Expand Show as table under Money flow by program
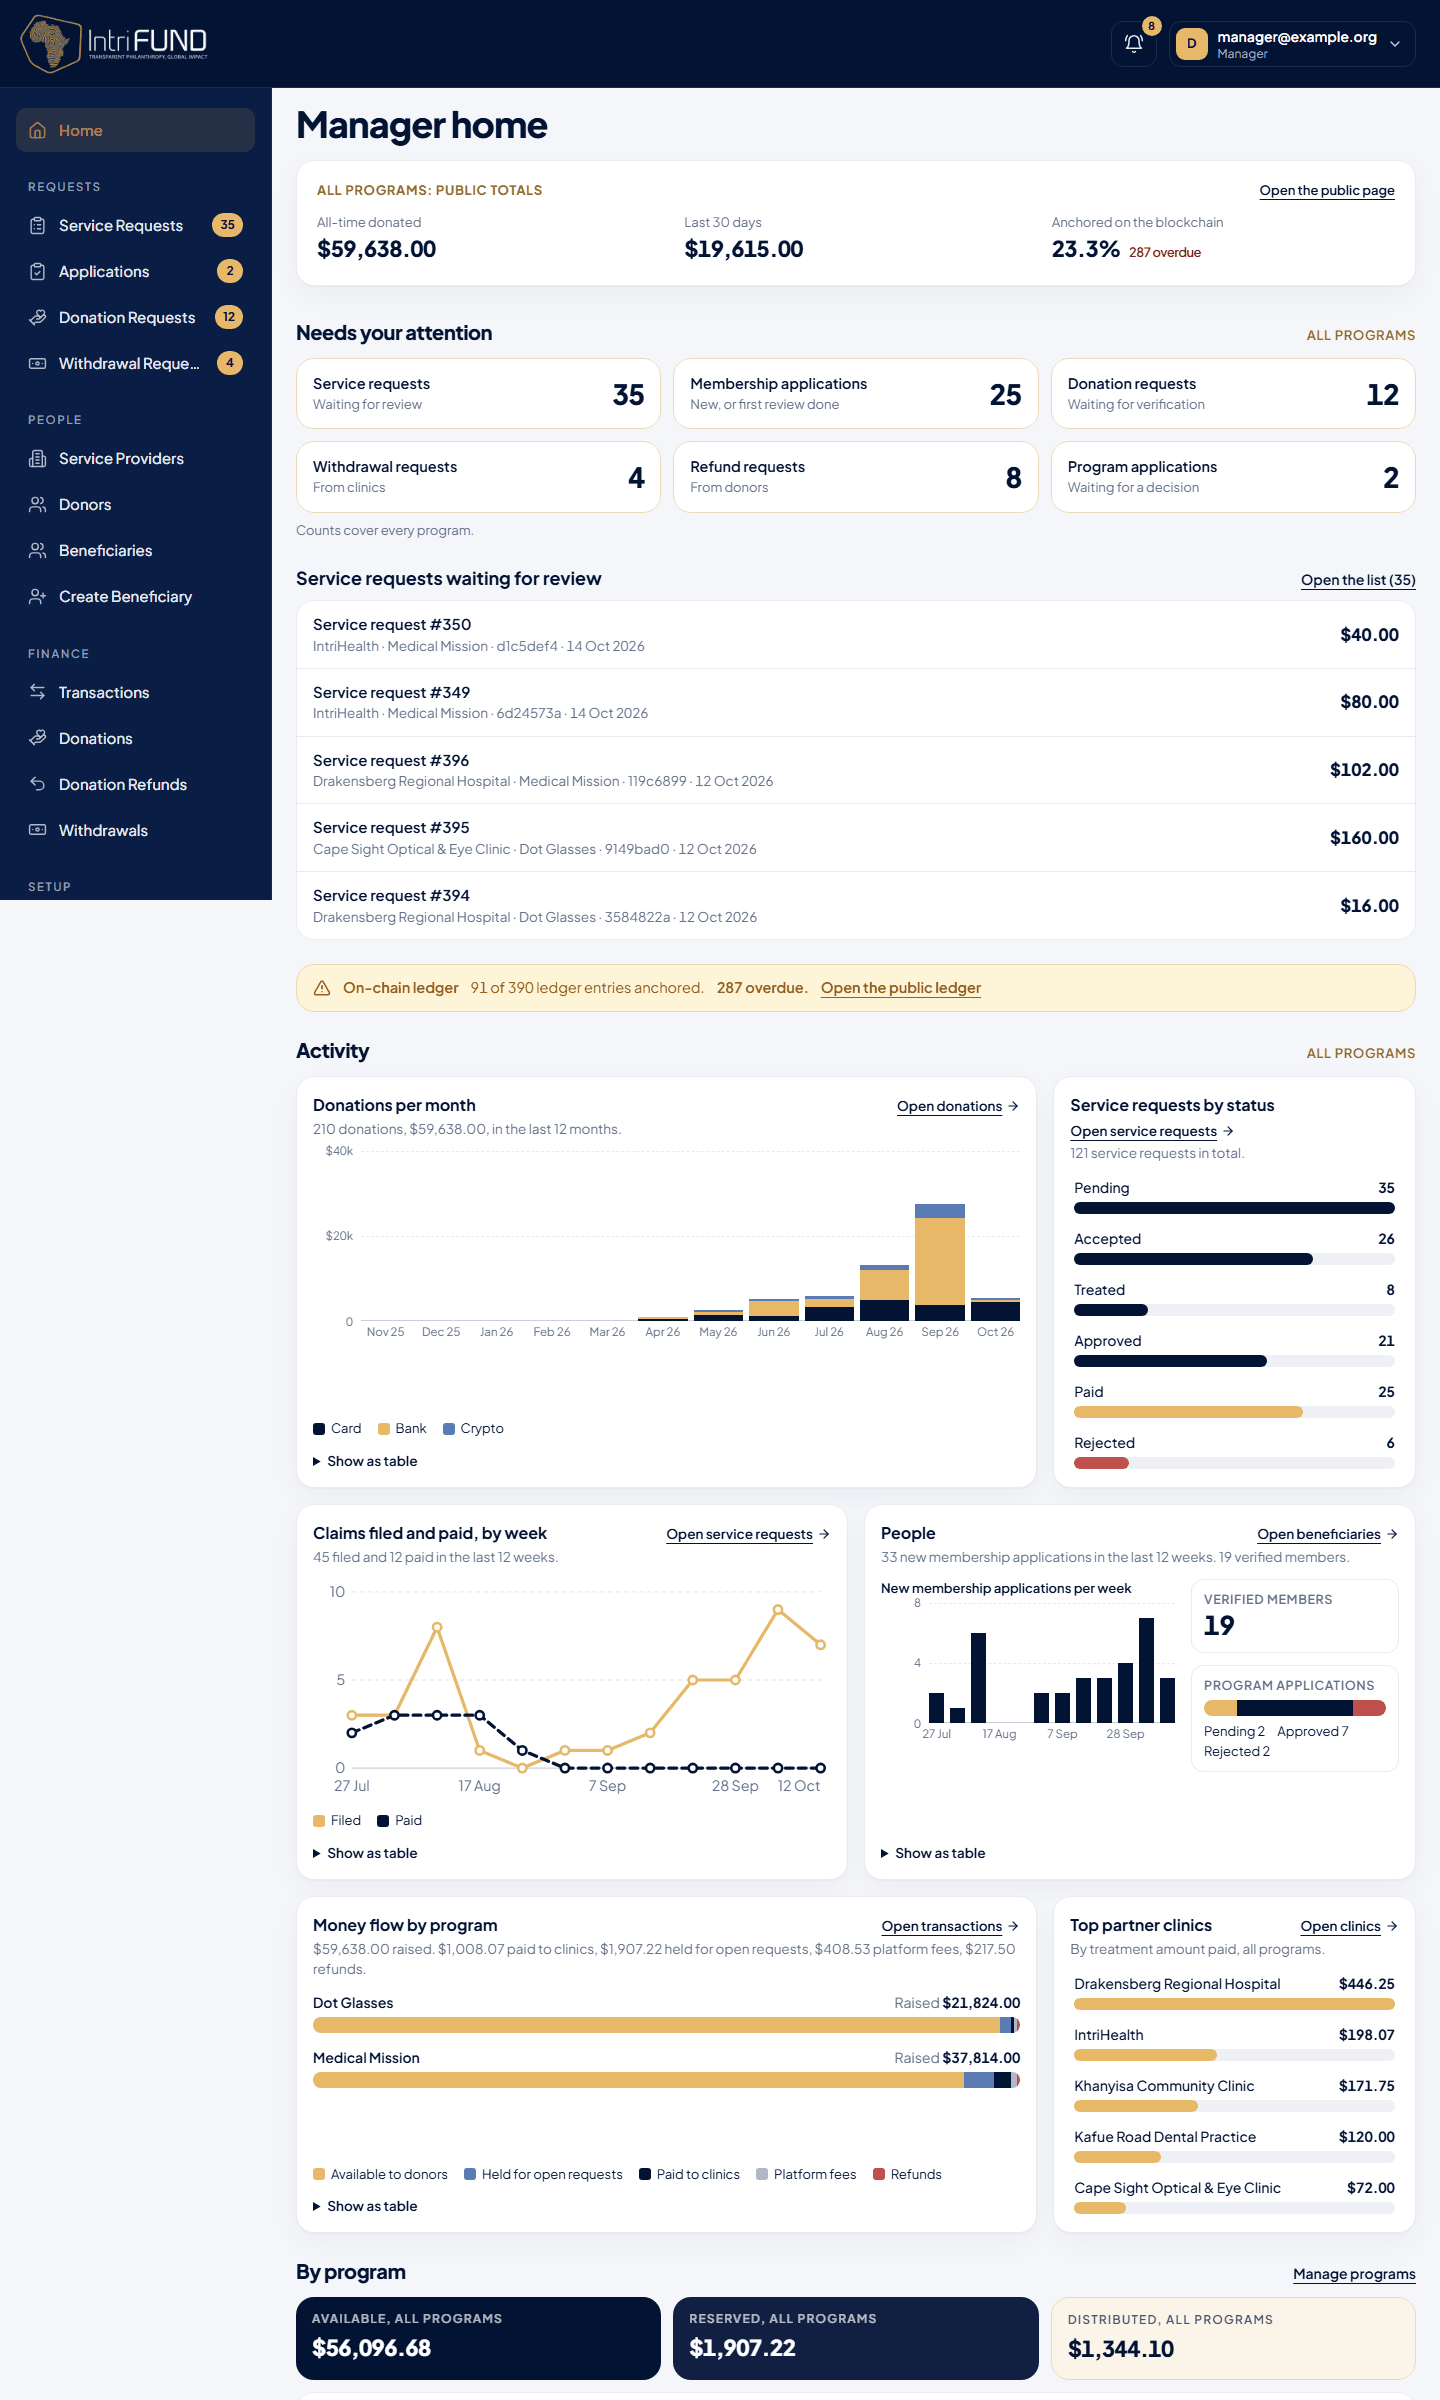 click(x=365, y=2206)
